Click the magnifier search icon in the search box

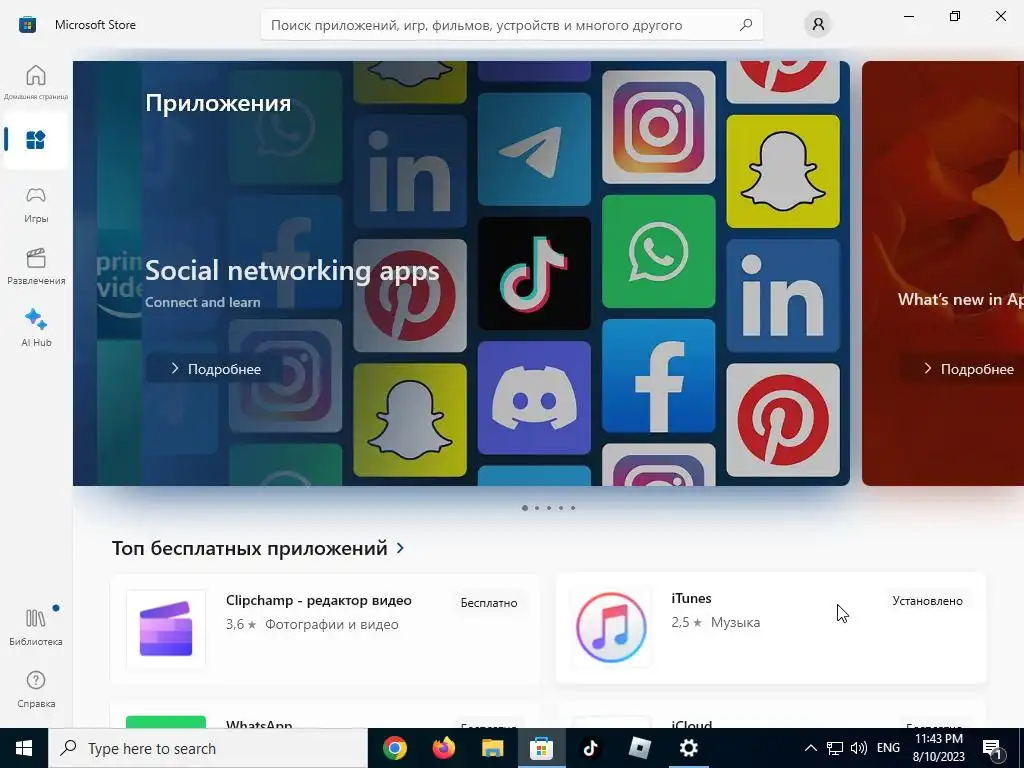coord(746,25)
